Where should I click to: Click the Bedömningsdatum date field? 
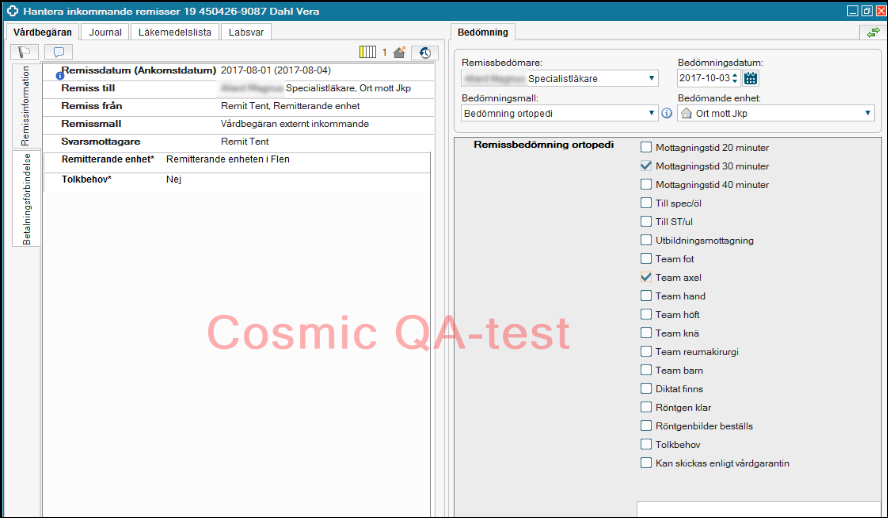pyautogui.click(x=704, y=78)
